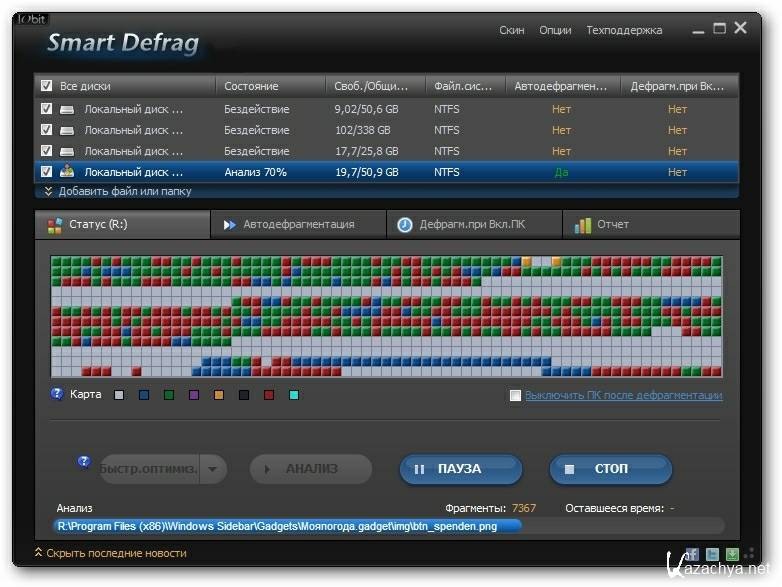The width and height of the screenshot is (782, 587).
Task: Uncheck the 17,7/25,8 GB disk checkbox
Action: click(x=46, y=151)
